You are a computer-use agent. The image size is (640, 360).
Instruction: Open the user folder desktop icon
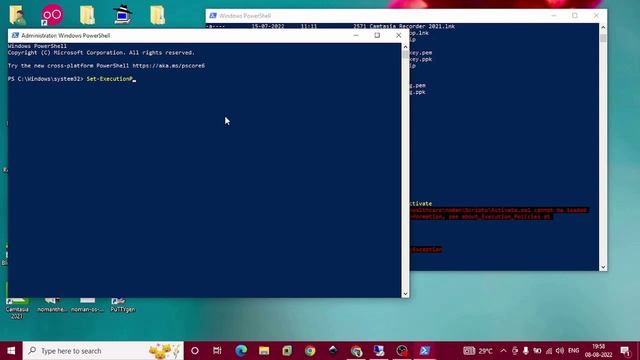coord(18,15)
